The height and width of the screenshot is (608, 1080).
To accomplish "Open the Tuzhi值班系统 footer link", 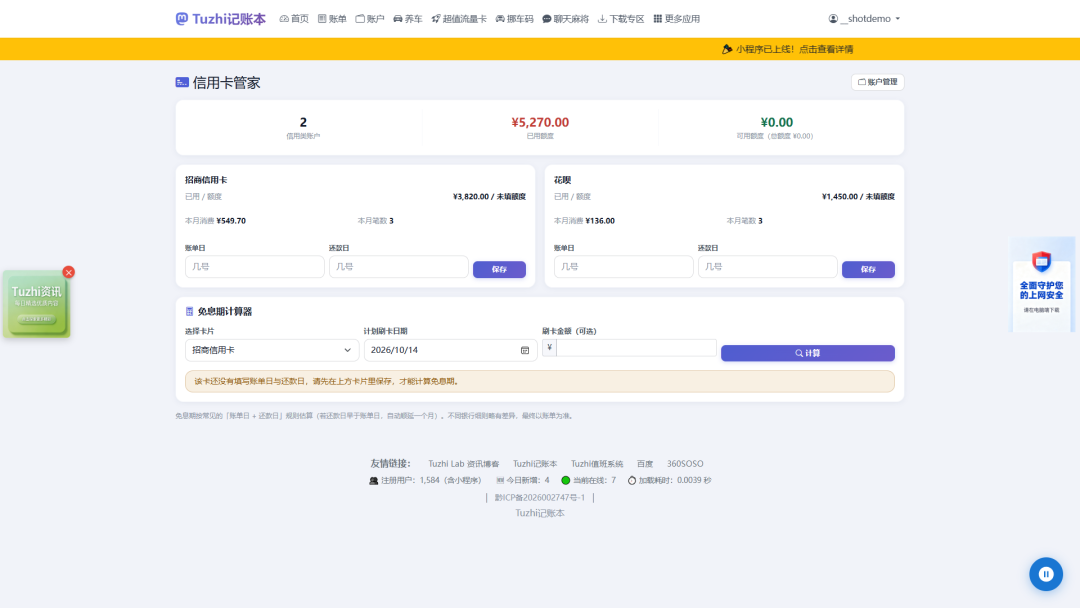I will (596, 464).
